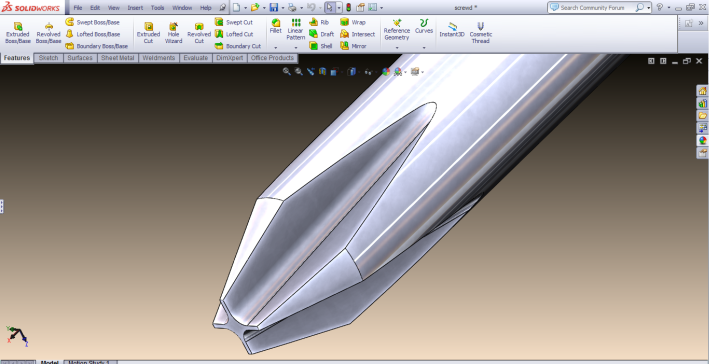The height and width of the screenshot is (364, 718).
Task: Select the Shell feature
Action: point(321,46)
